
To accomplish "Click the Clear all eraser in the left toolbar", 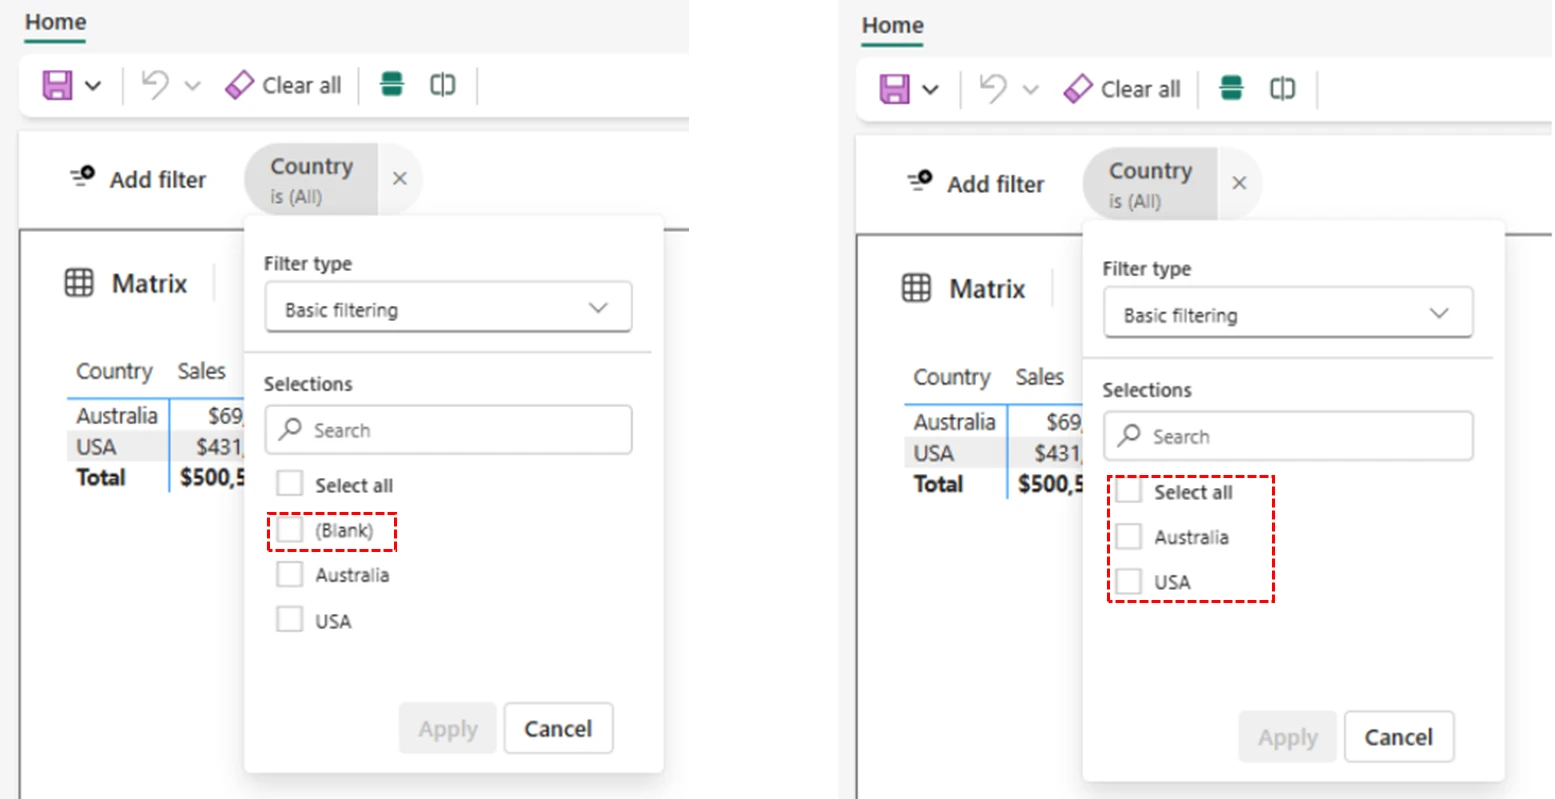I will pyautogui.click(x=239, y=85).
